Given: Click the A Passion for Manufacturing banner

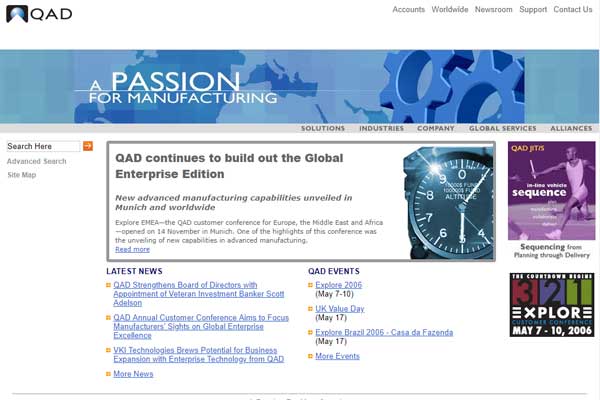Looking at the screenshot, I should pyautogui.click(x=300, y=87).
